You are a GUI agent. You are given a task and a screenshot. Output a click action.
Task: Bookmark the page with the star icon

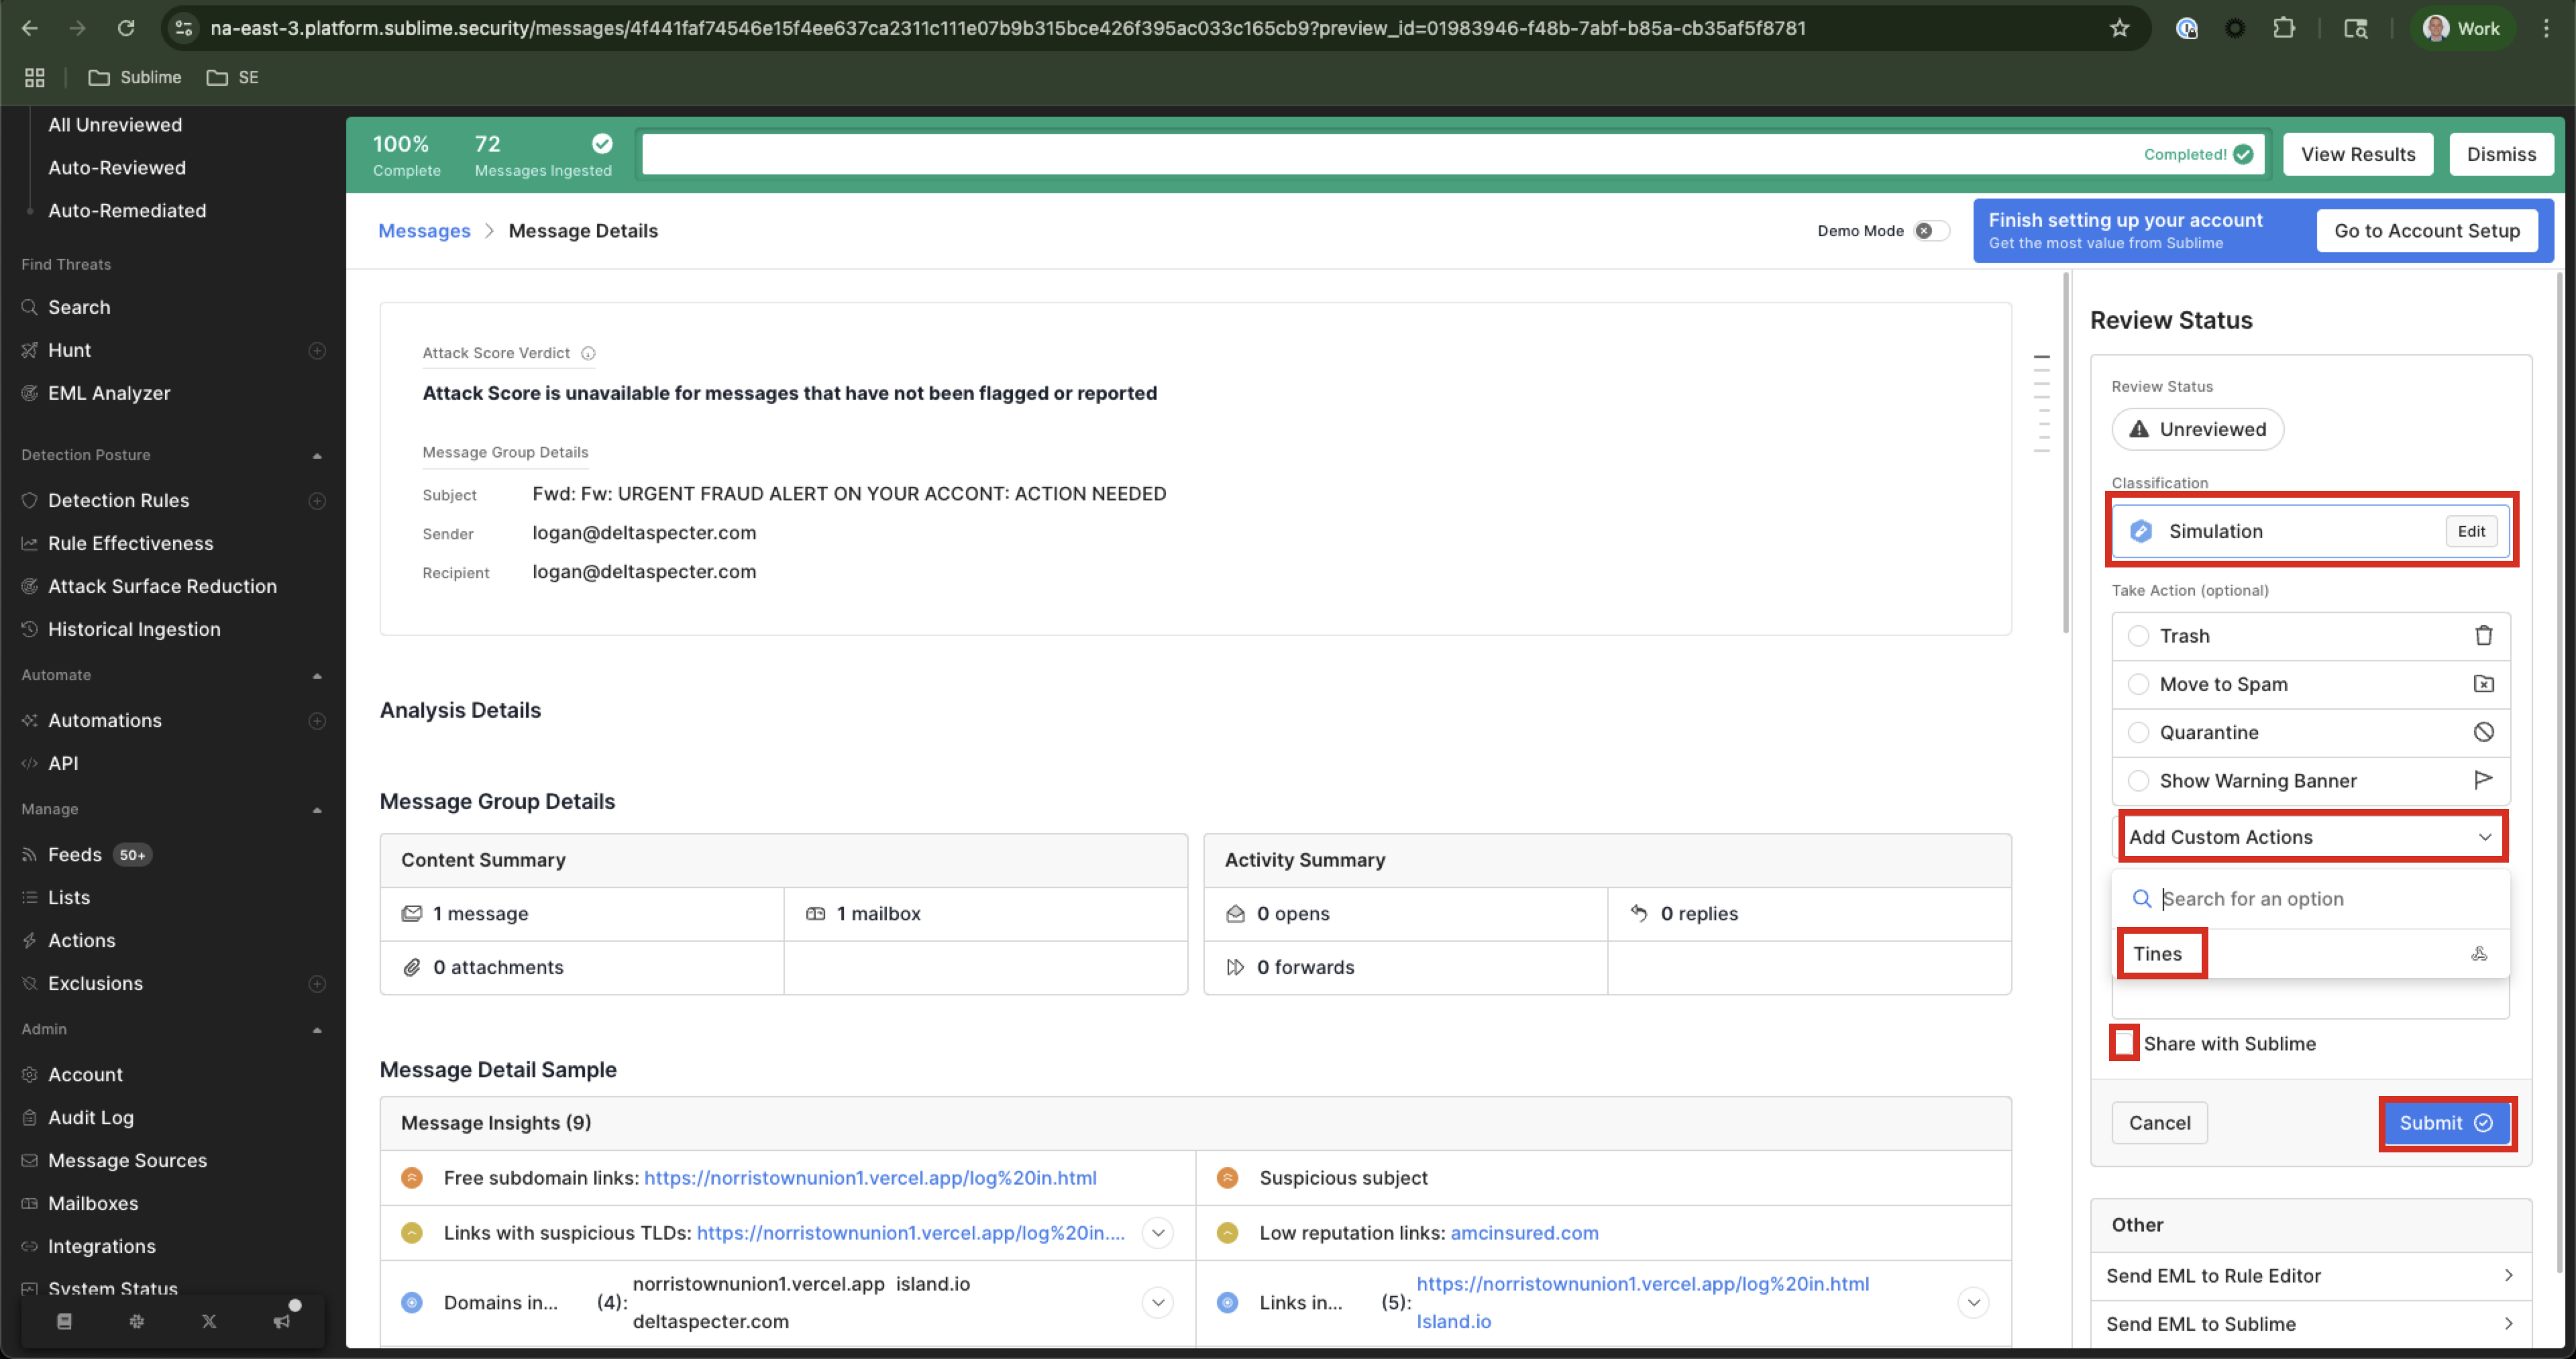point(2119,28)
